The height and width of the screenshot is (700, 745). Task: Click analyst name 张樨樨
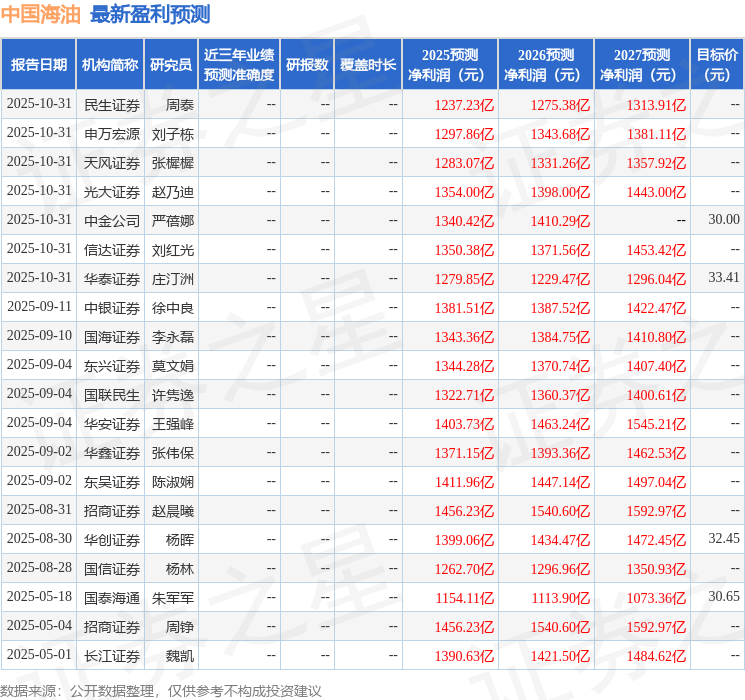(173, 163)
